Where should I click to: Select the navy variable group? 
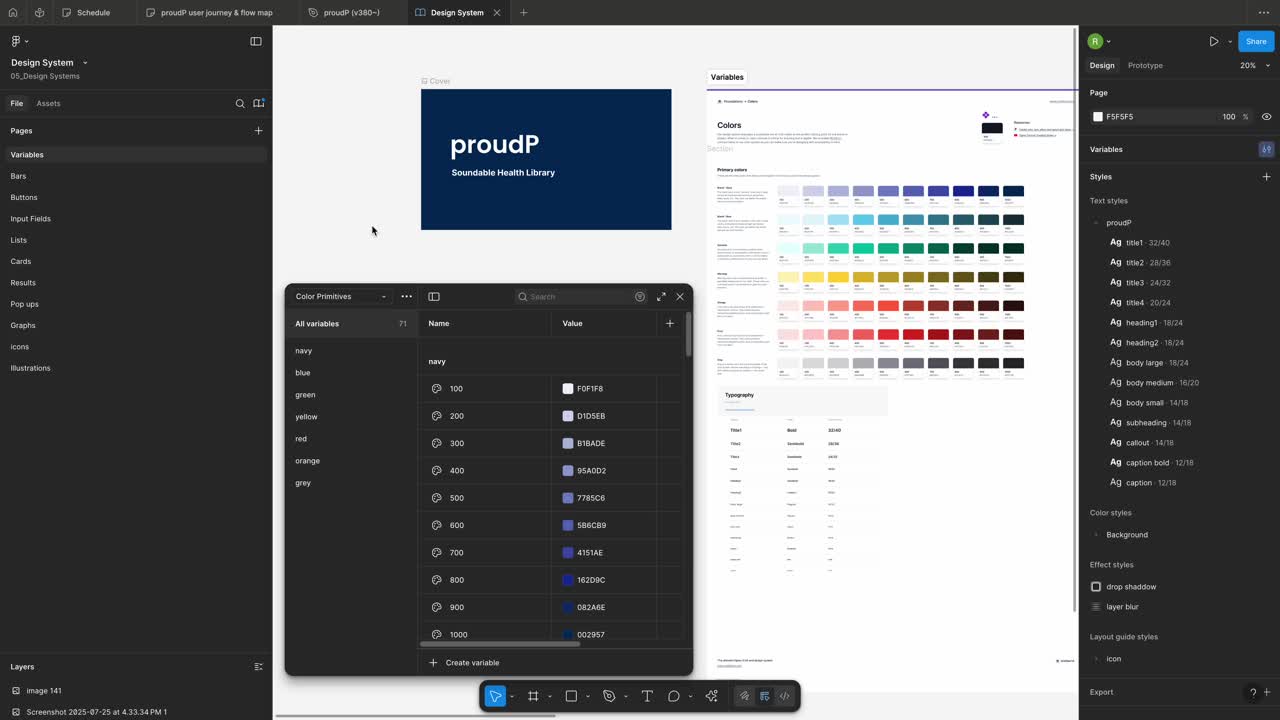click(x=303, y=351)
